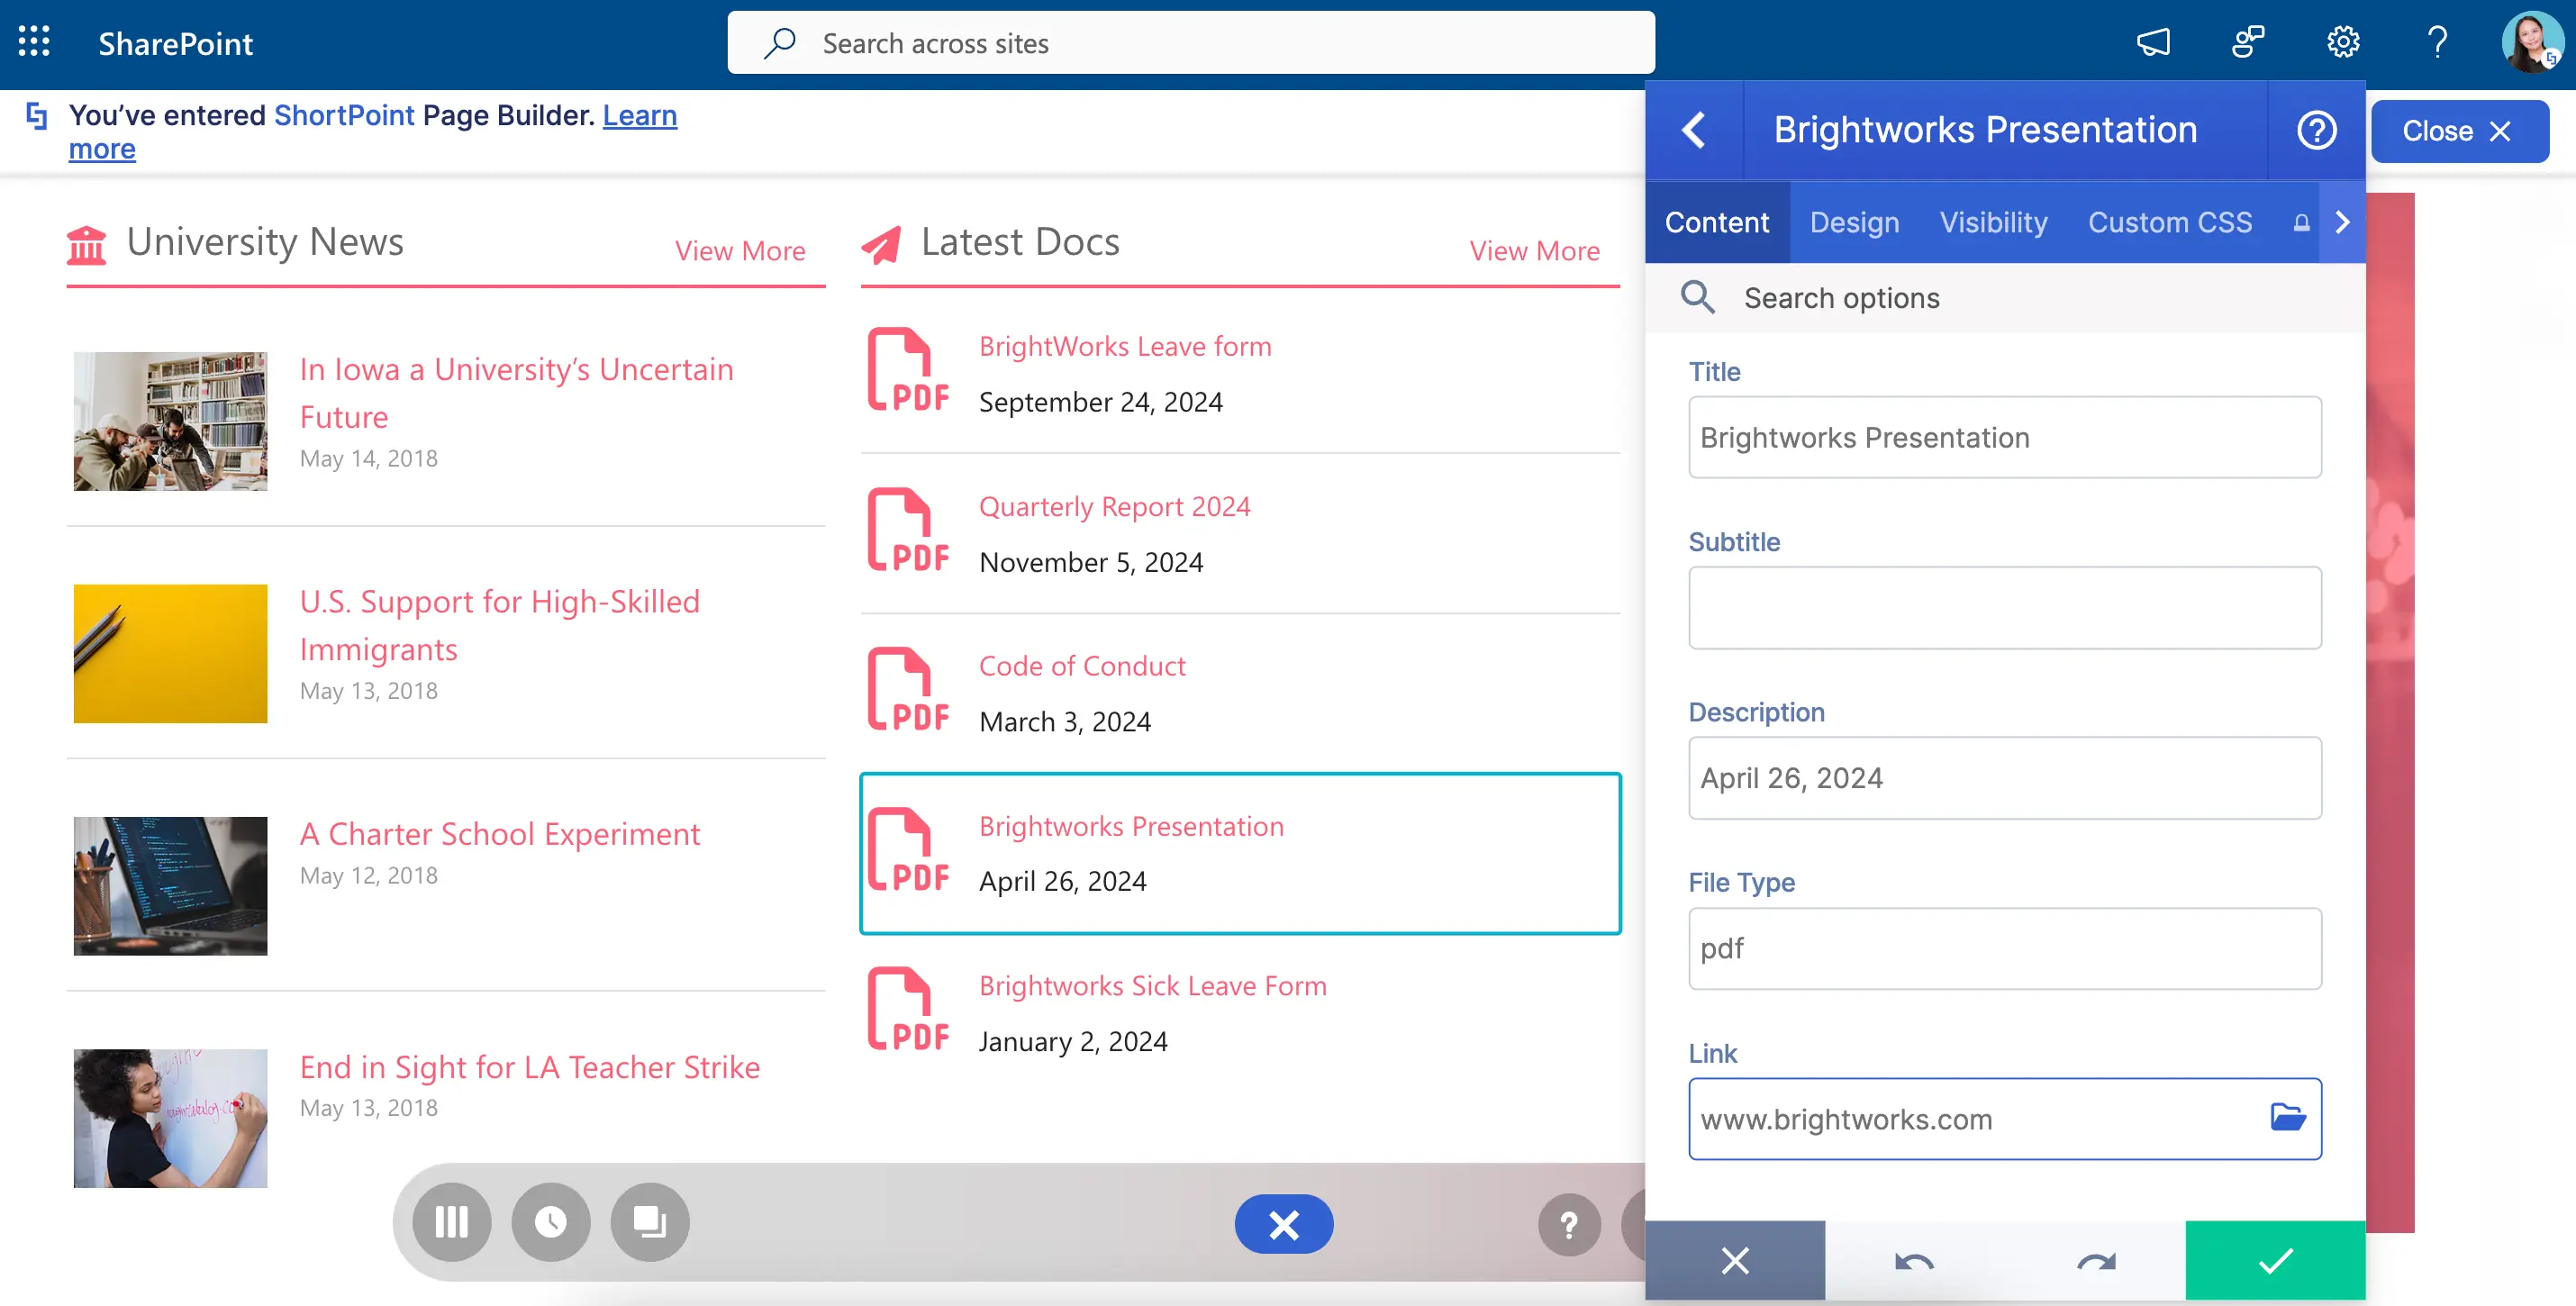Open the Iowa University's Uncertain Future article
Screen dimensions: 2576x1306
point(516,393)
